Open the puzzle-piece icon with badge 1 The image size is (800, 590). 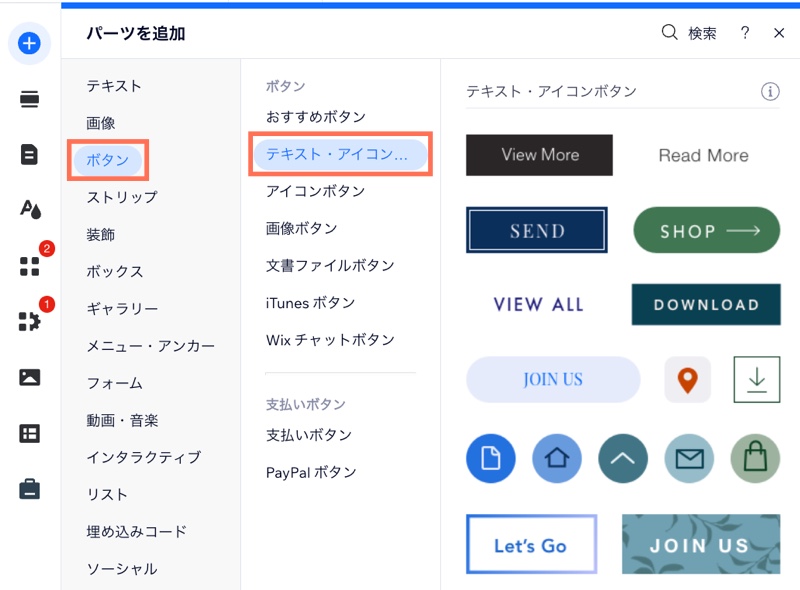tap(30, 322)
